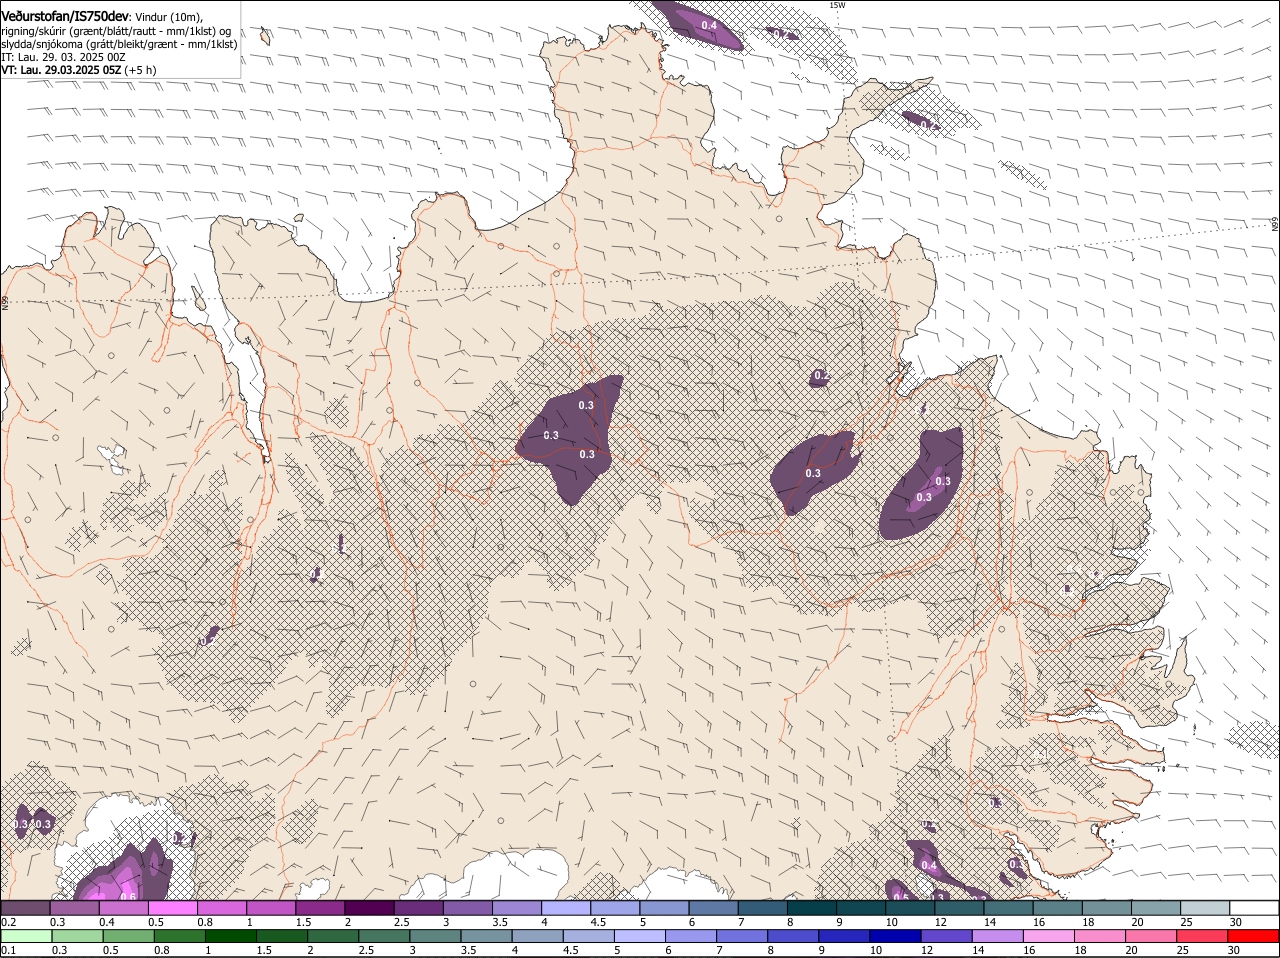Viewport: 1280px width, 958px height.
Task: Click the '30' label on the lower scale
Action: pyautogui.click(x=1233, y=950)
